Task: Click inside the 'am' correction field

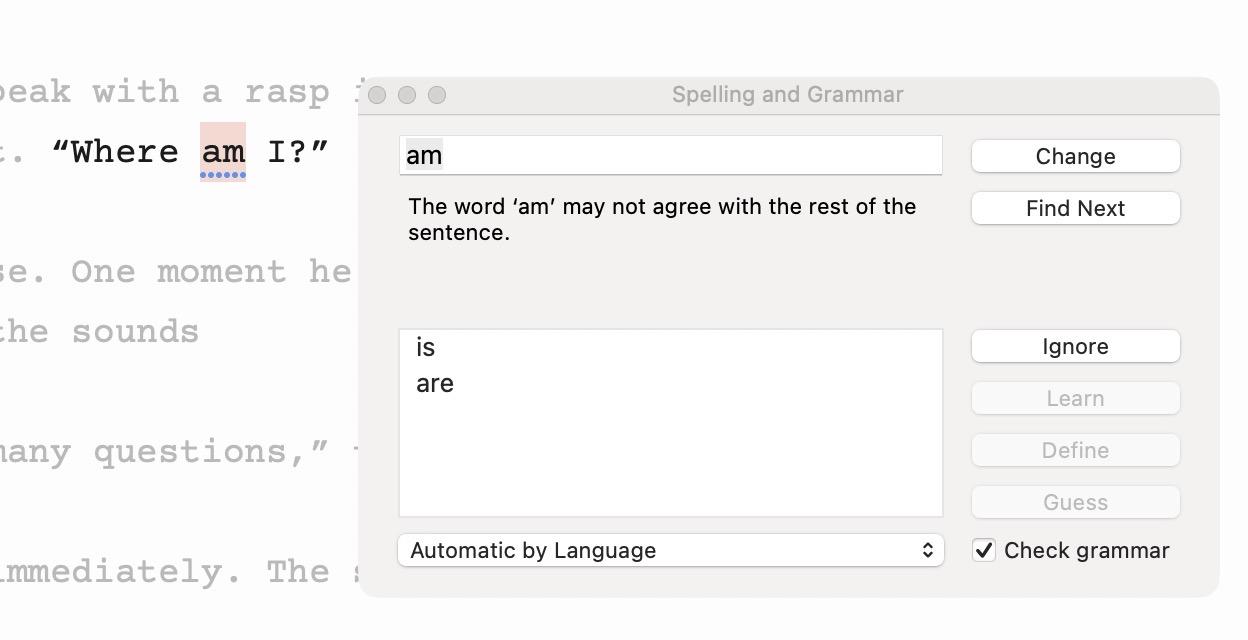Action: tap(670, 155)
